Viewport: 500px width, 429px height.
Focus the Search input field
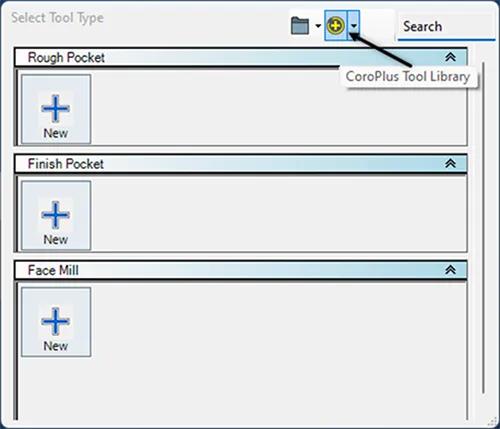click(446, 27)
